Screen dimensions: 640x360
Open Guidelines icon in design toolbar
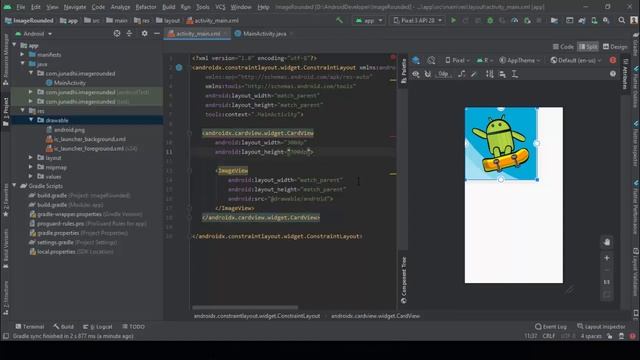point(515,74)
